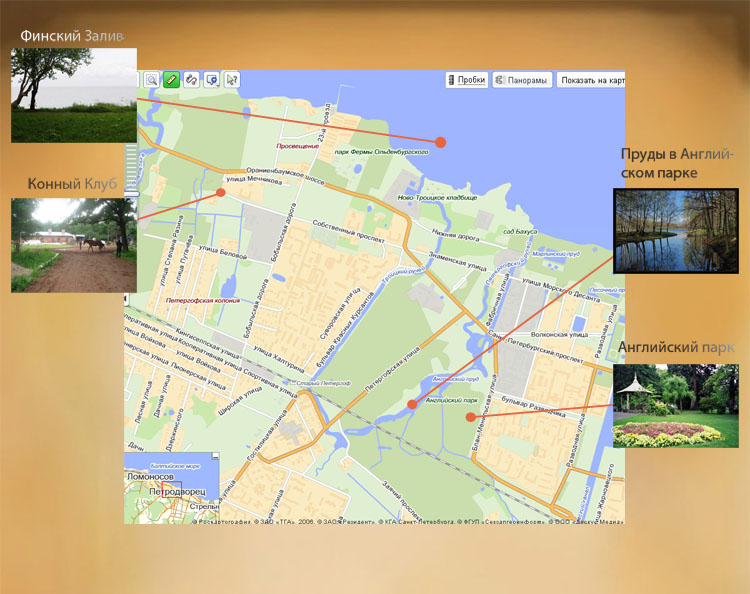The height and width of the screenshot is (594, 750).
Task: Click the Английский парк heading above photo
Action: click(676, 347)
